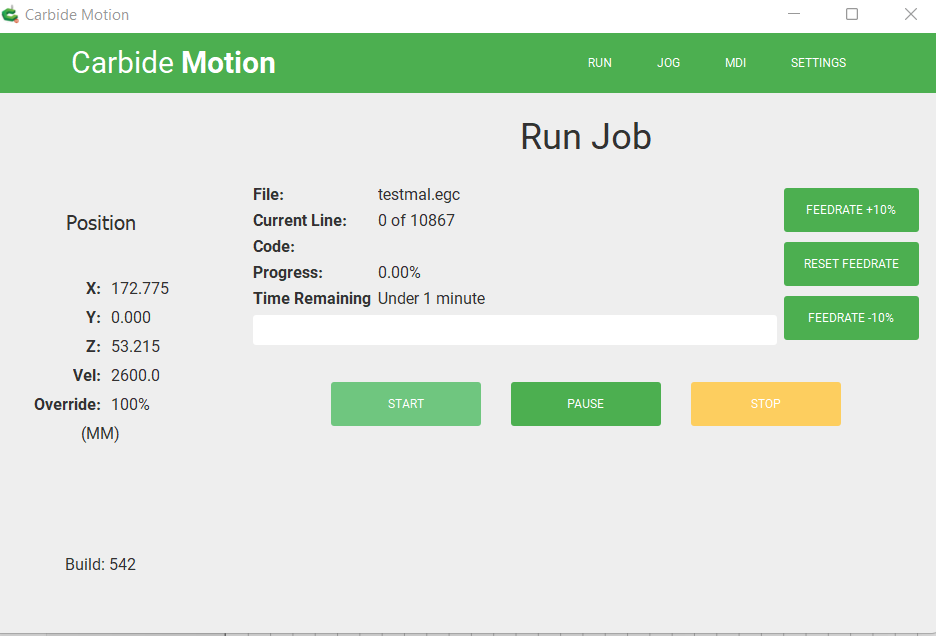Select the file name testmal.egc
The width and height of the screenshot is (936, 636).
tap(418, 195)
